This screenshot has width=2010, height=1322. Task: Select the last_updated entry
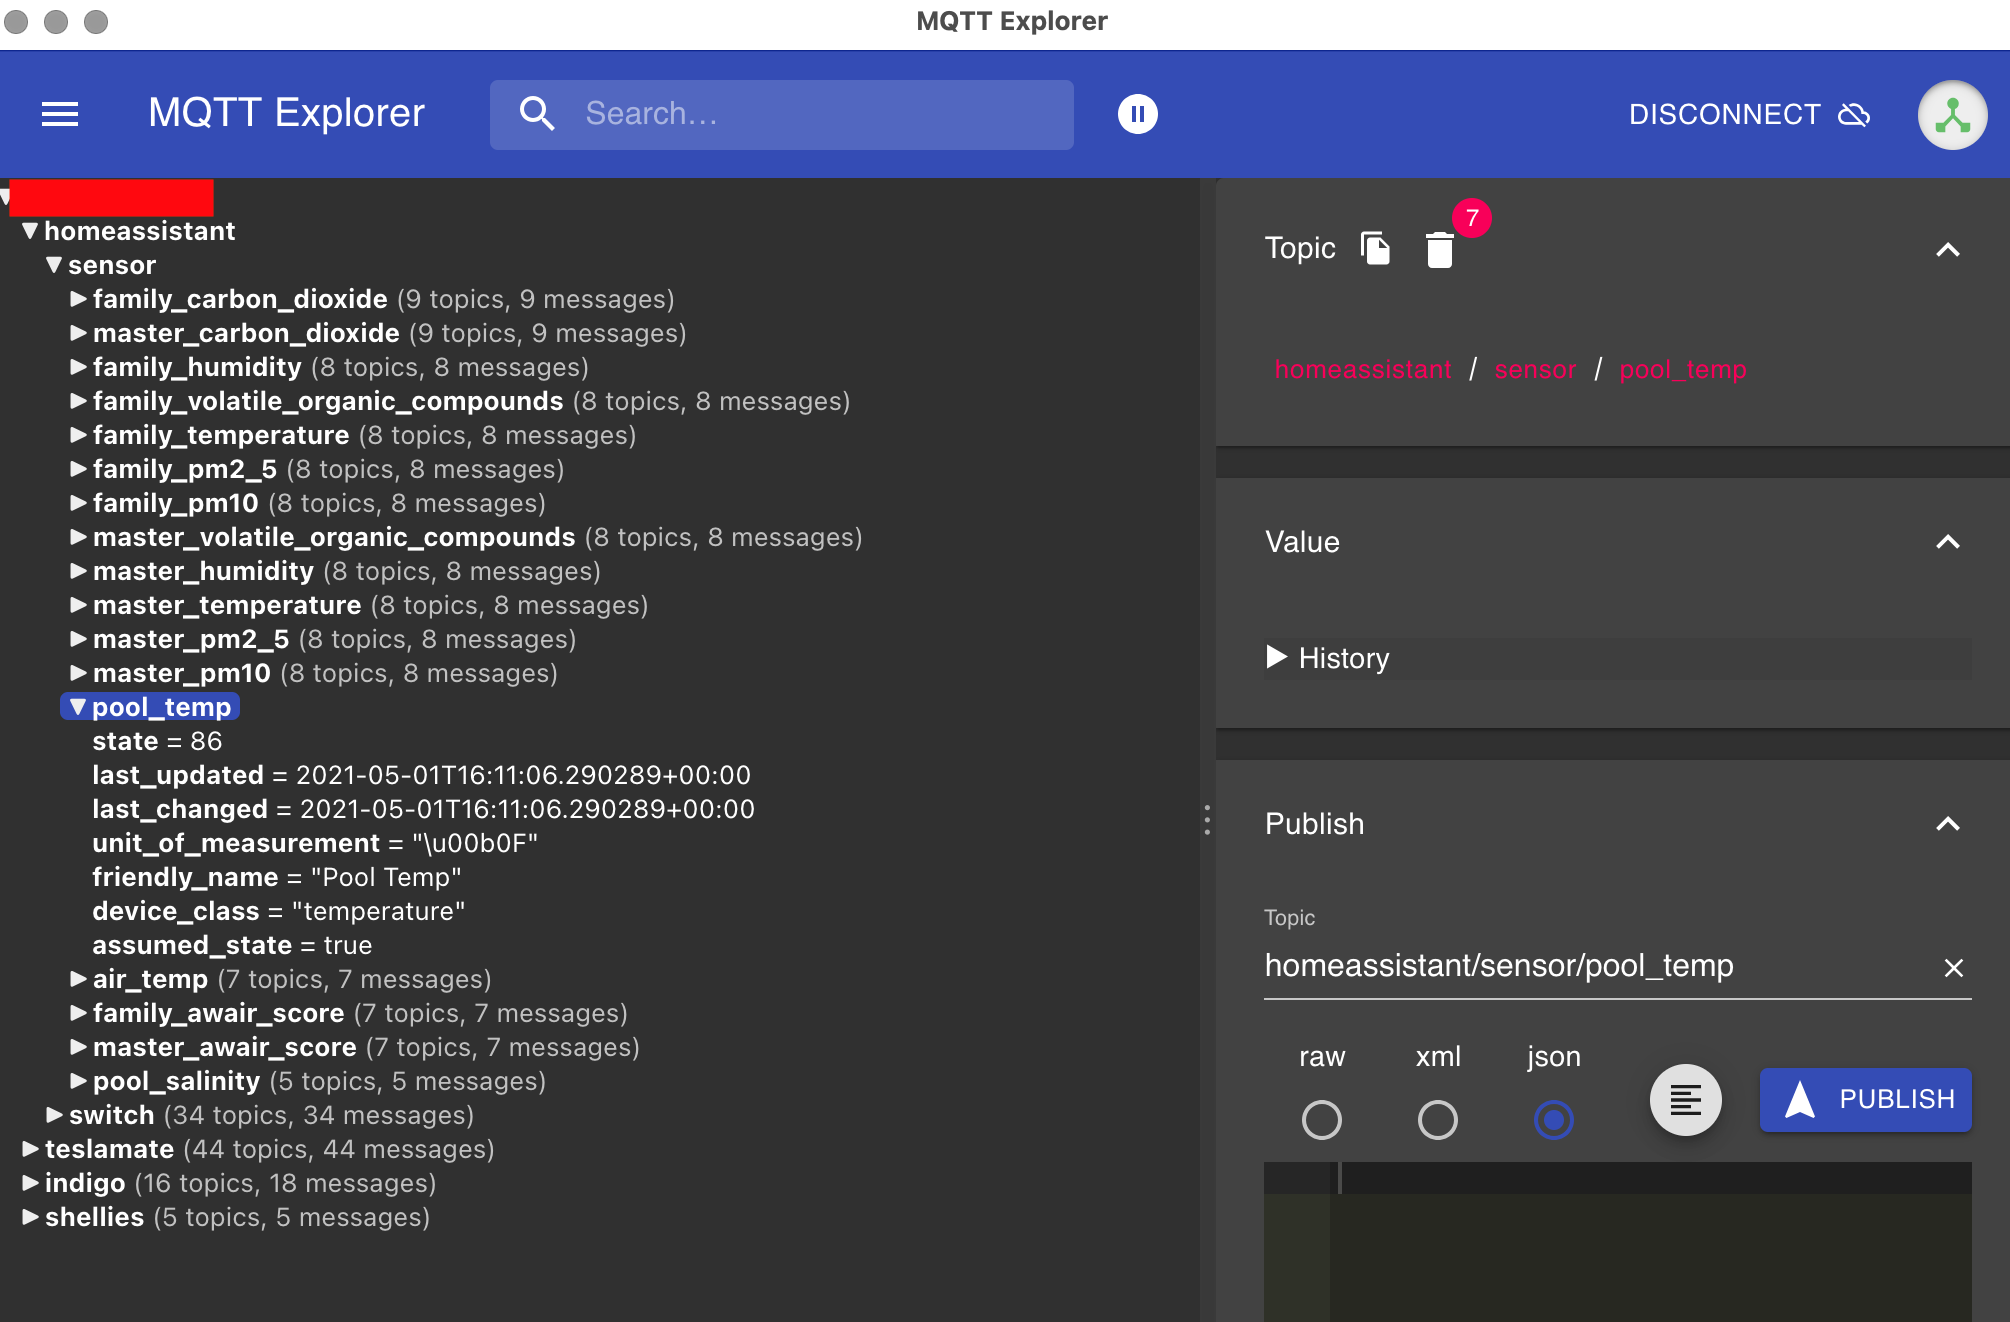pos(421,775)
